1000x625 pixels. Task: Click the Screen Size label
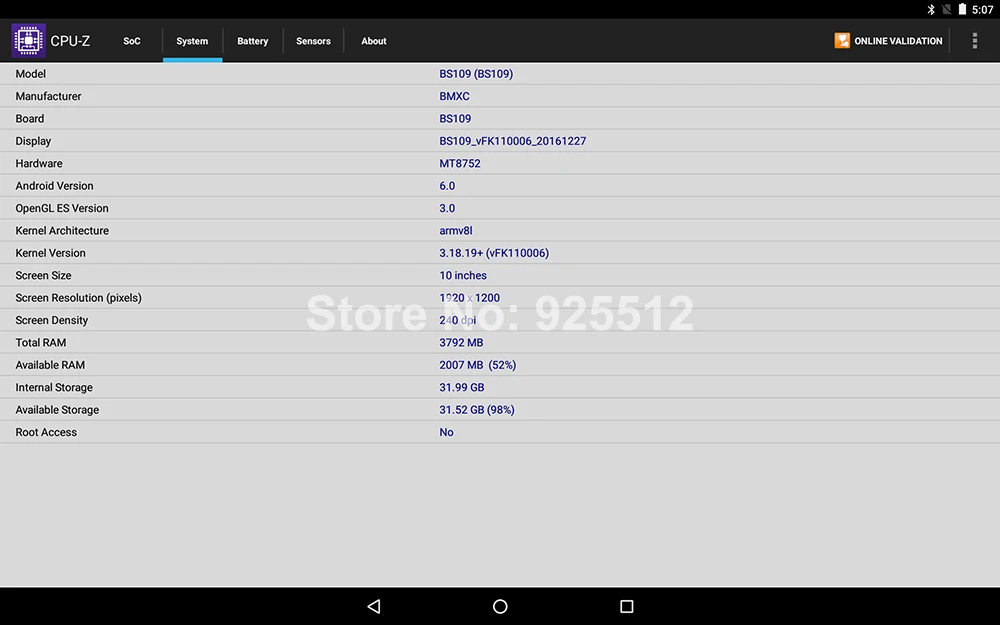pyautogui.click(x=43, y=276)
